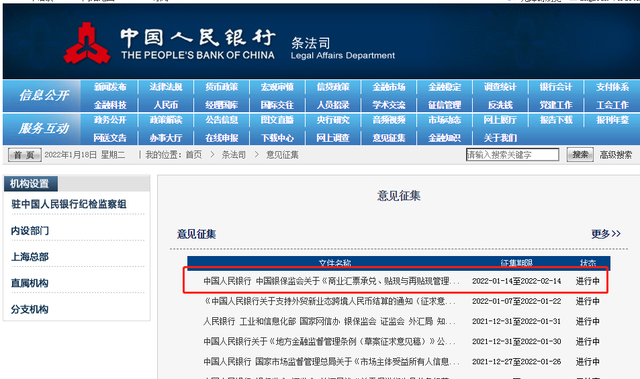Open the 金融知识 menu item
Screen dimensions: 640x379
click(444, 138)
